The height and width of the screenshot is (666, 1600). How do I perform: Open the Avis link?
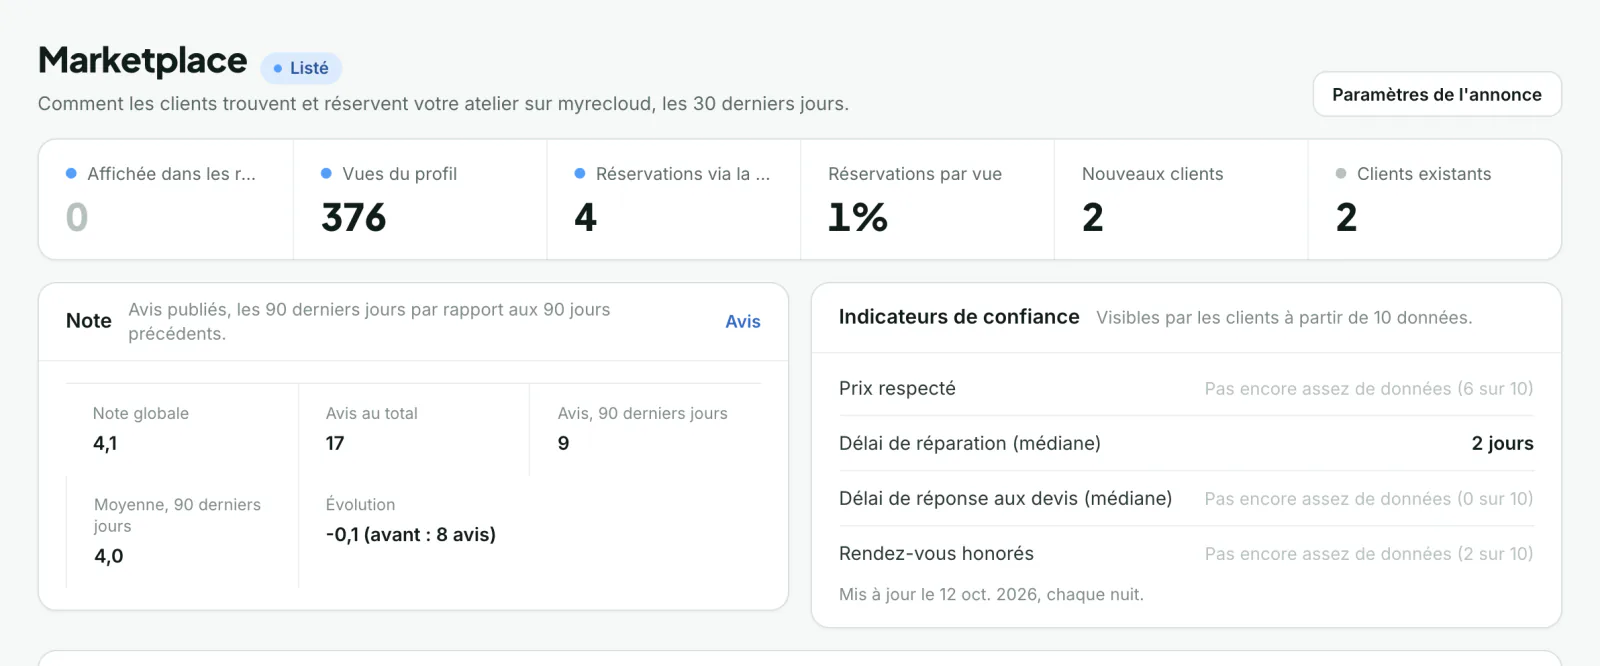743,321
